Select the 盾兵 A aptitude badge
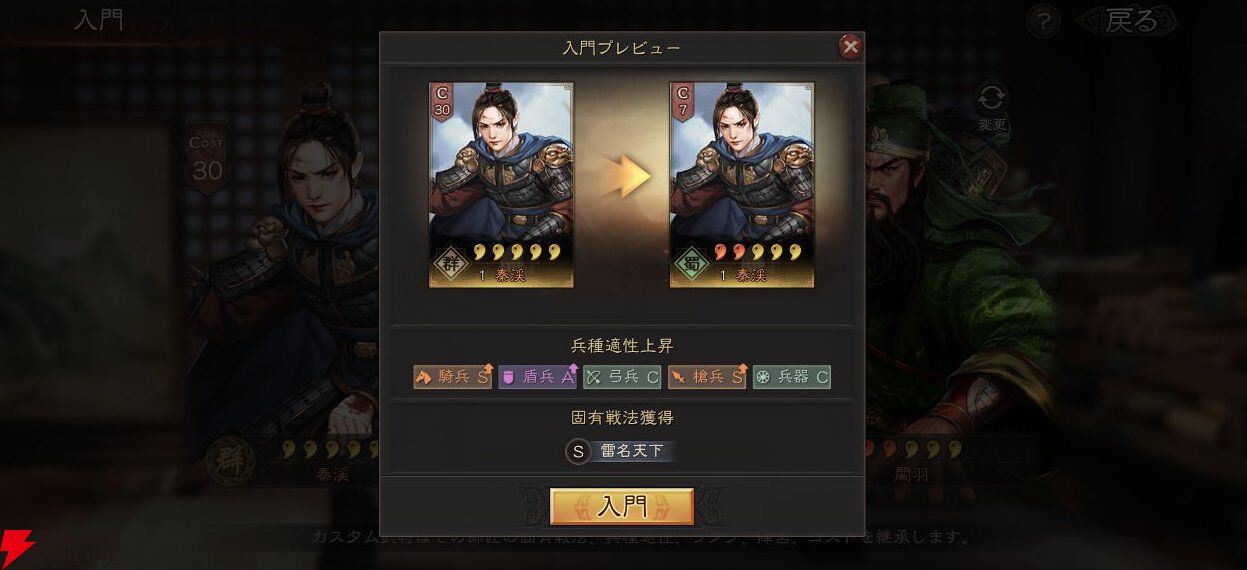The width and height of the screenshot is (1247, 570). pos(538,377)
